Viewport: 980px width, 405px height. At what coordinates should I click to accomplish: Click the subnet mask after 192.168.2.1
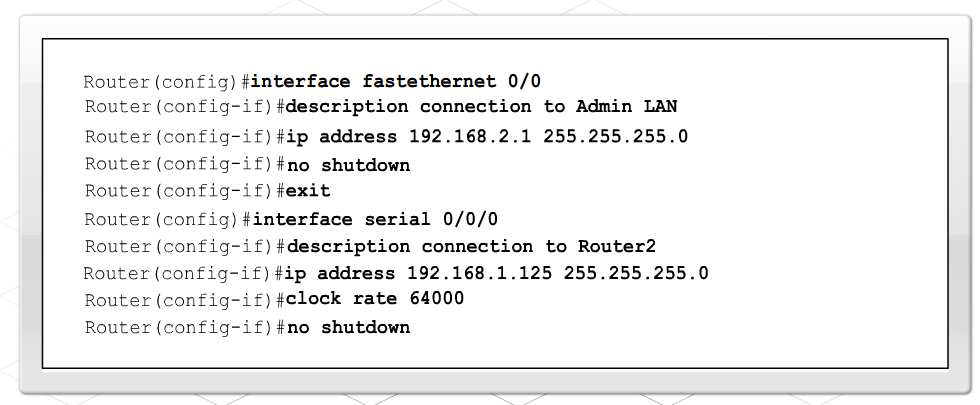click(x=615, y=136)
